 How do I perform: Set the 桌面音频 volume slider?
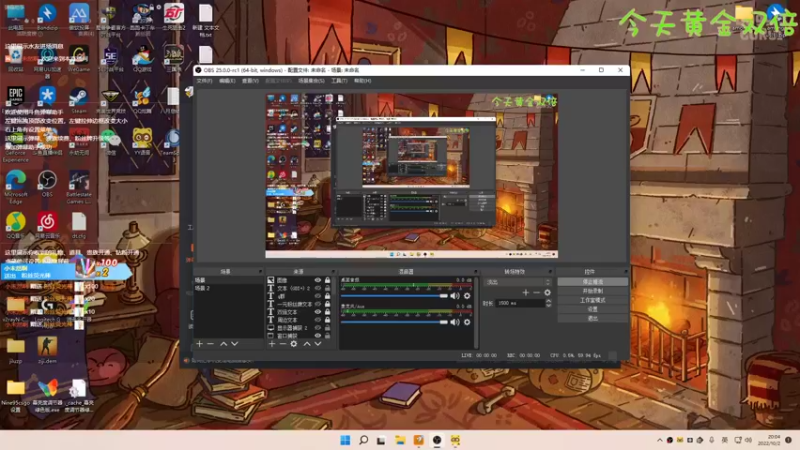click(x=394, y=296)
